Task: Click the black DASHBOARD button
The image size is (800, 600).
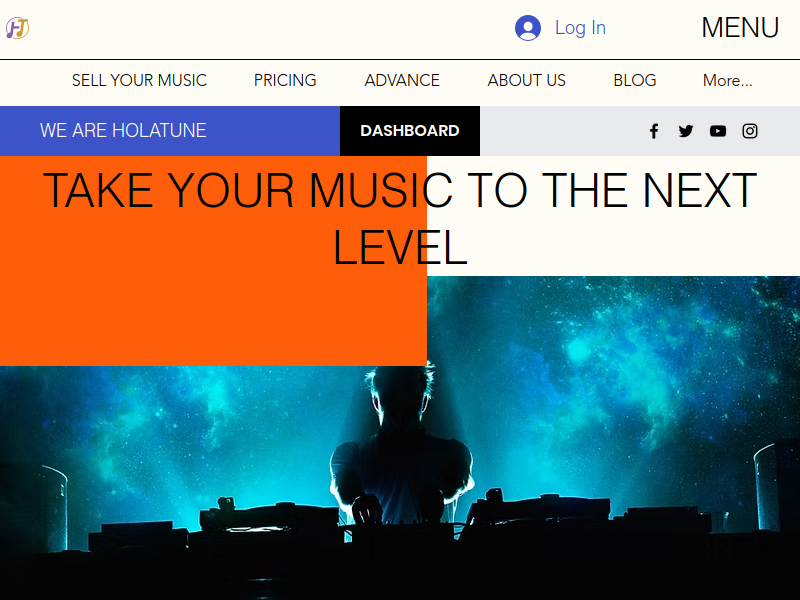Action: [410, 131]
